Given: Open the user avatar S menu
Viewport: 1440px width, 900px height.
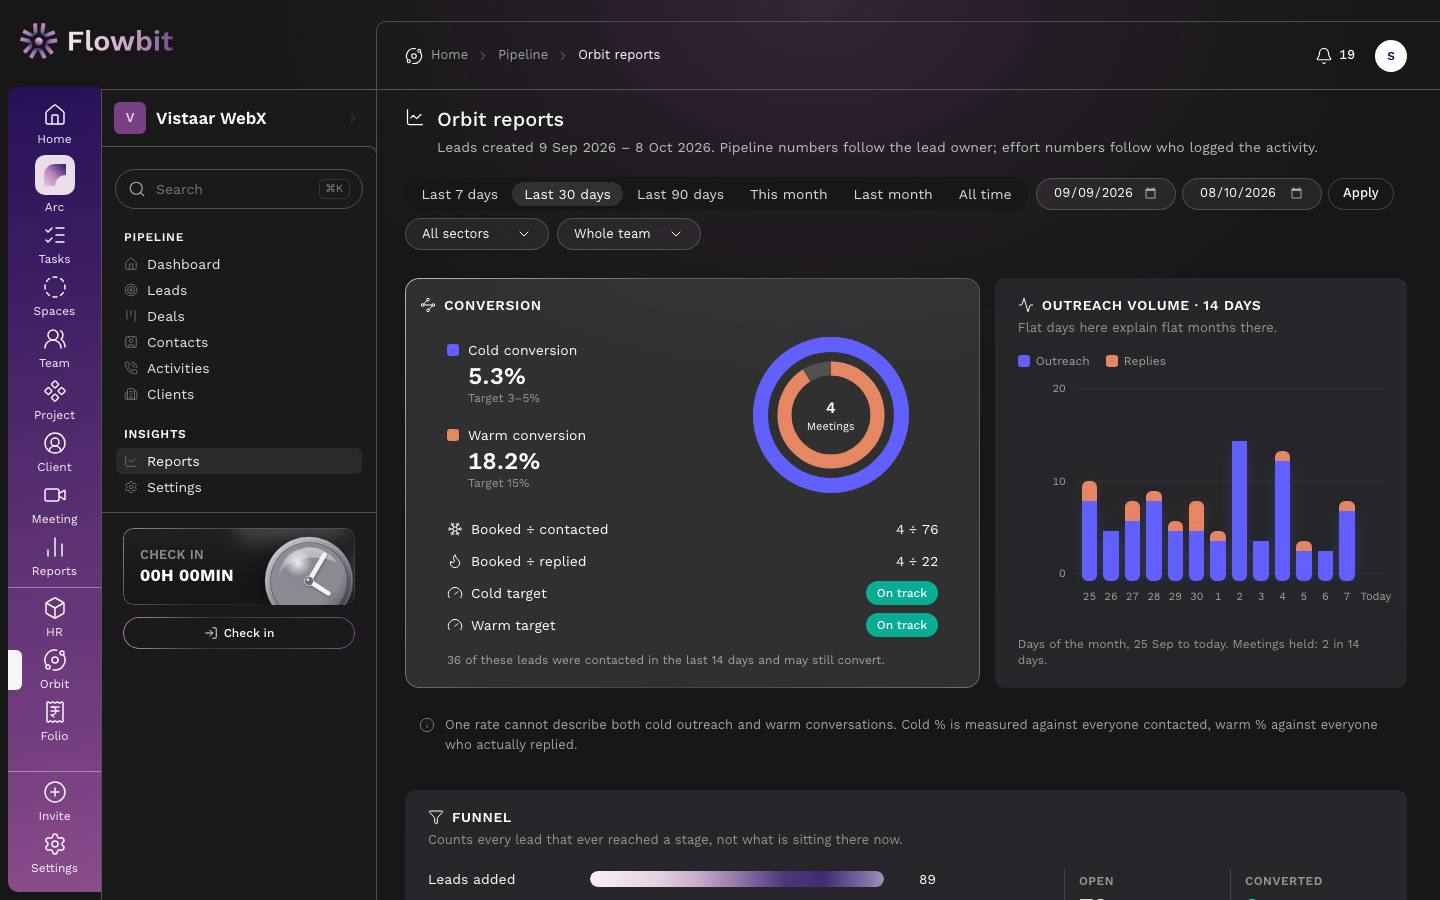Looking at the screenshot, I should (1390, 56).
